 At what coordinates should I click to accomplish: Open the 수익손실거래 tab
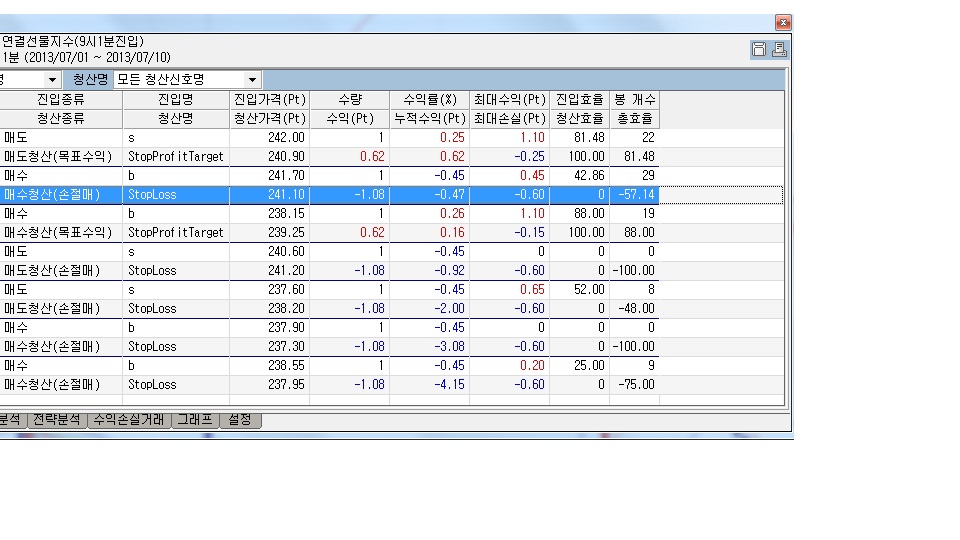[x=129, y=420]
